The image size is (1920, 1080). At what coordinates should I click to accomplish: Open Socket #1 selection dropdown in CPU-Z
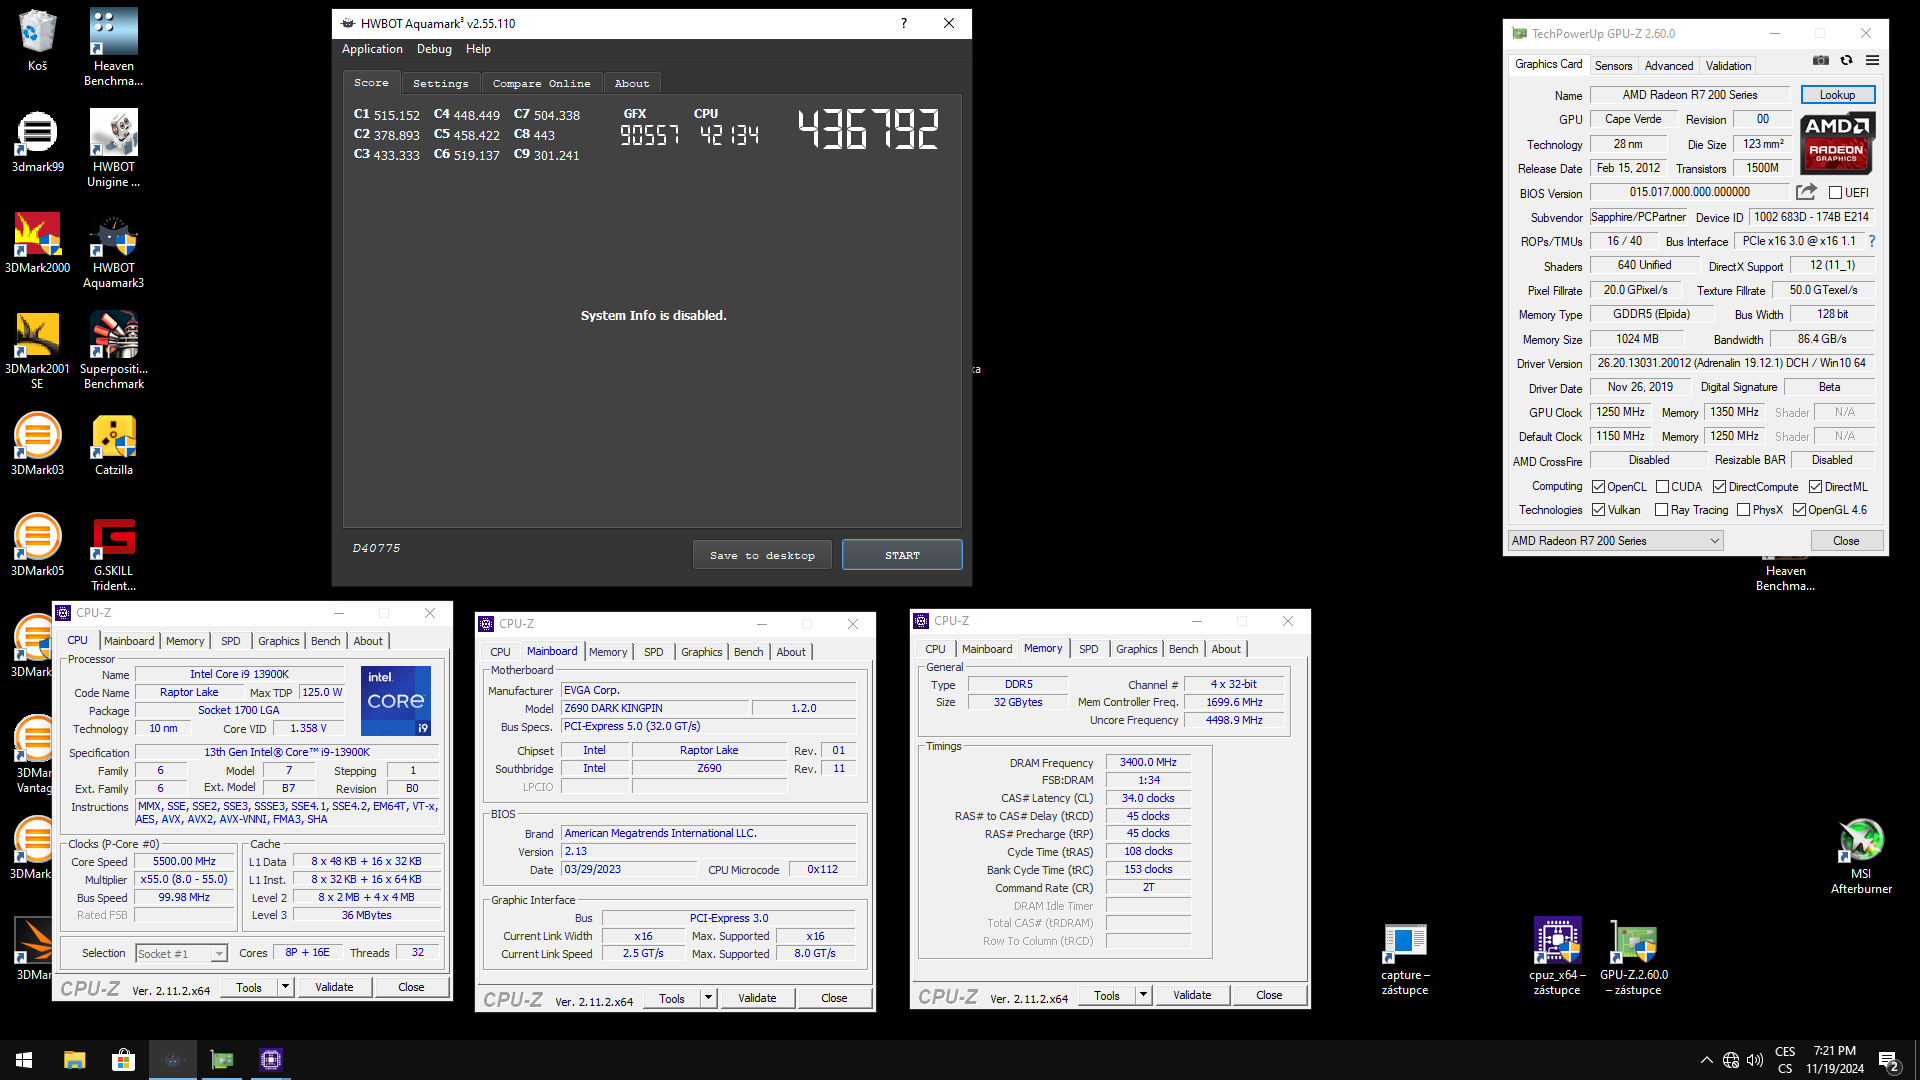pyautogui.click(x=182, y=953)
